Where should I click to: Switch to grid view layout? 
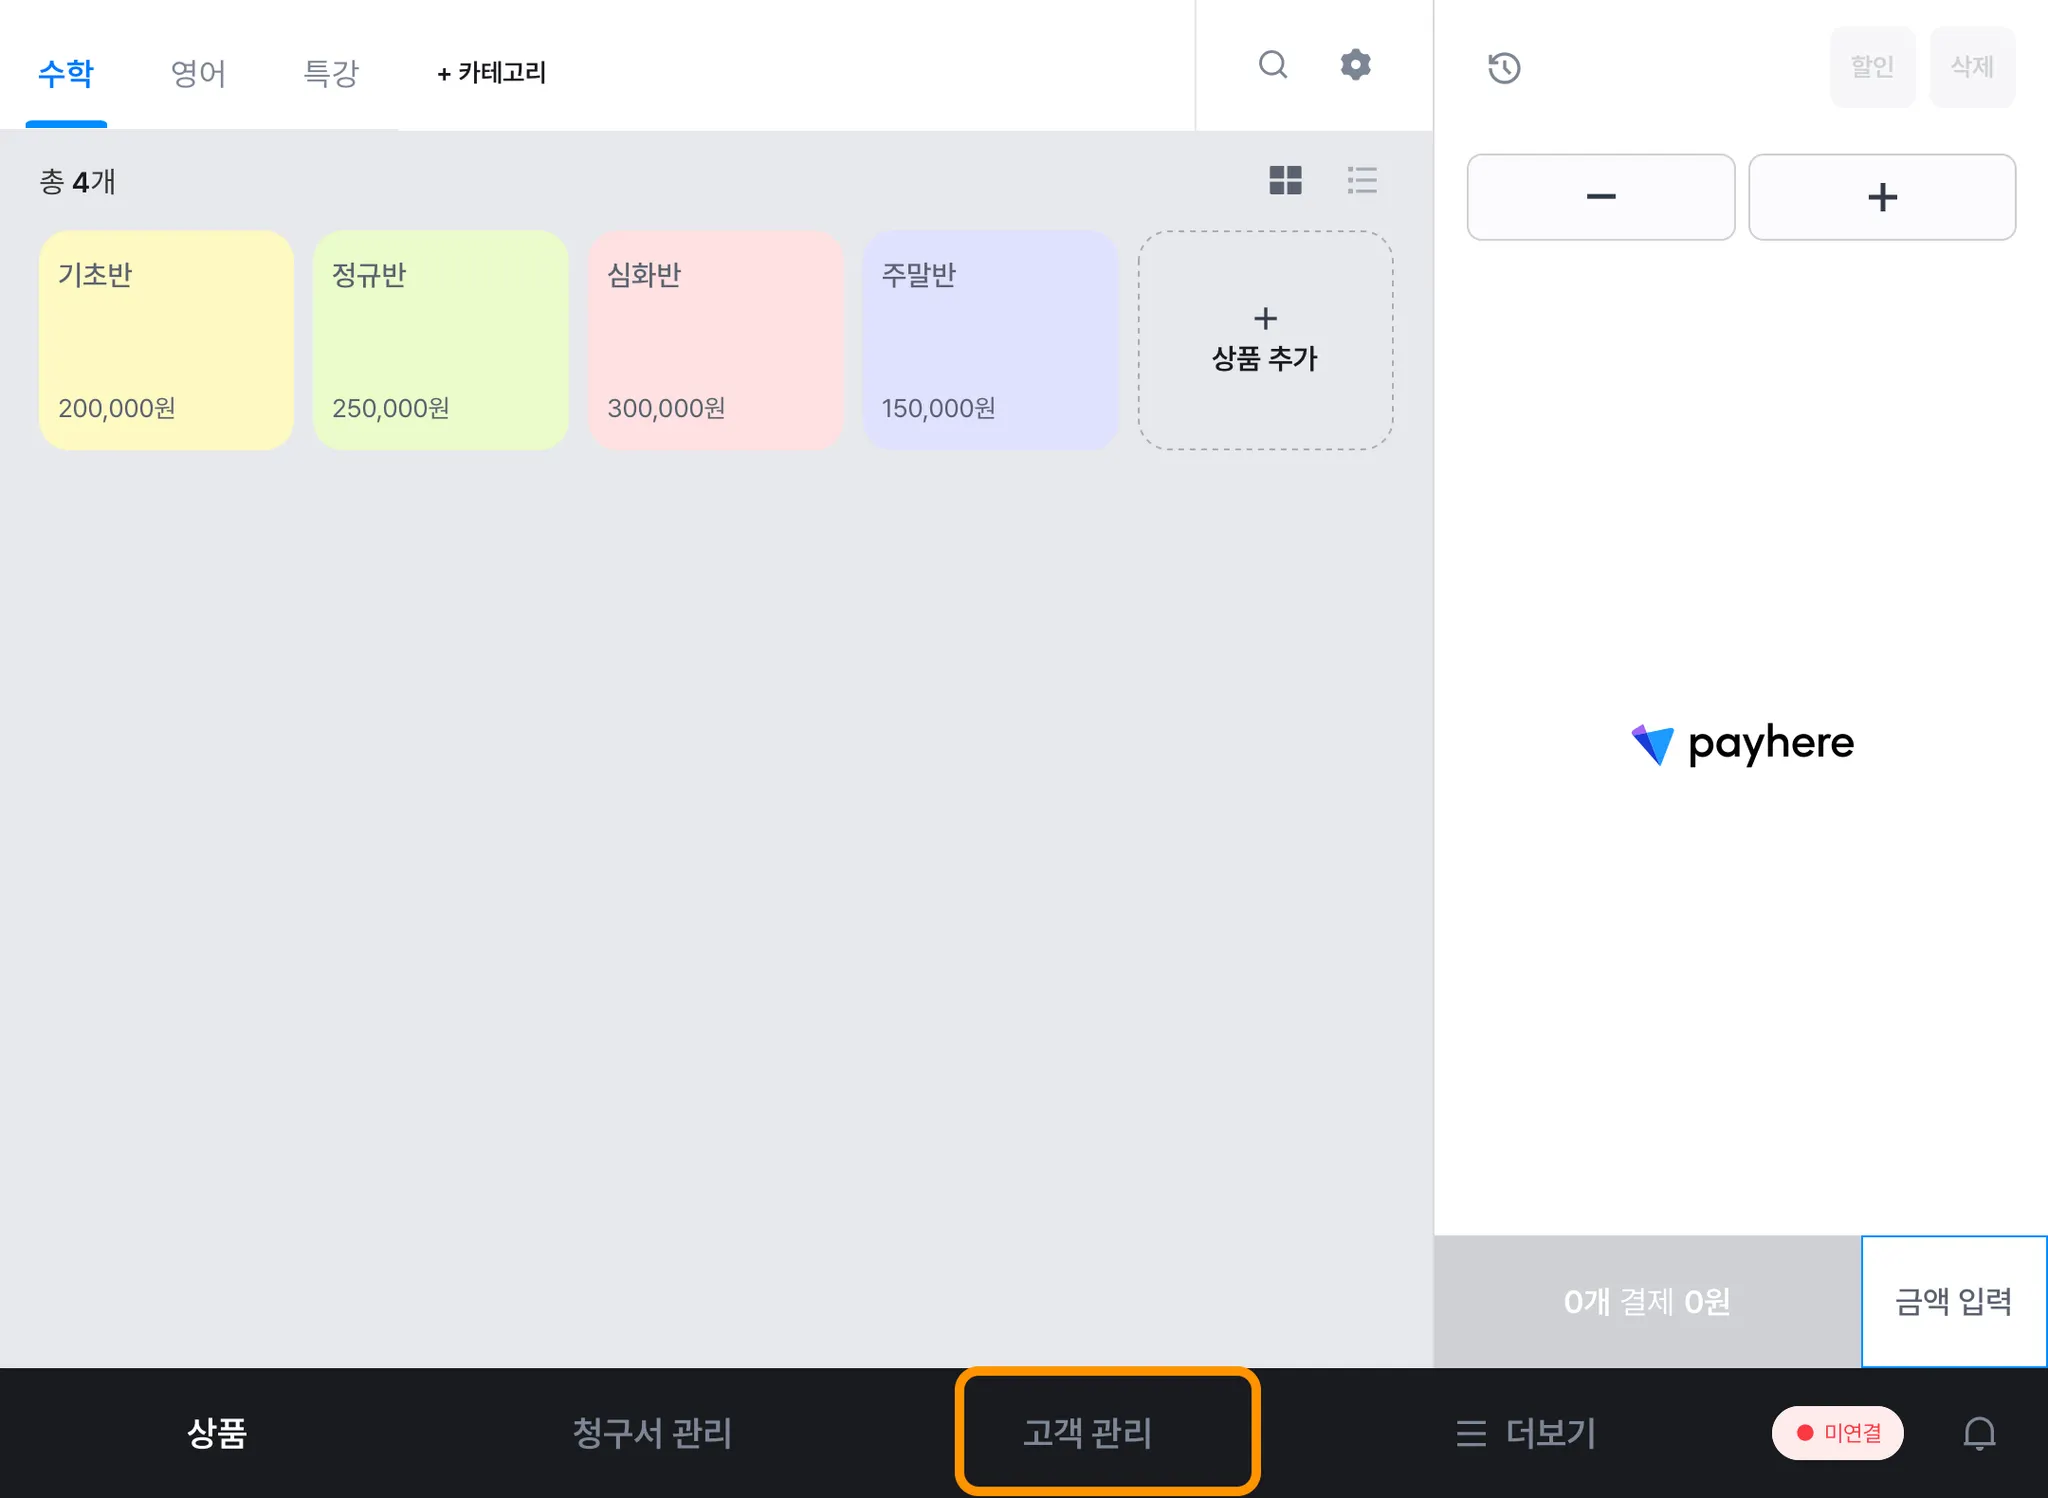1285,180
